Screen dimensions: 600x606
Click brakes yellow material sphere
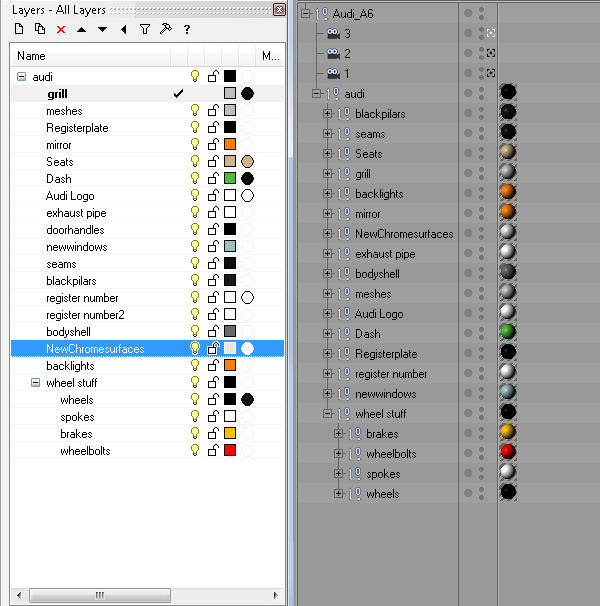click(x=508, y=432)
